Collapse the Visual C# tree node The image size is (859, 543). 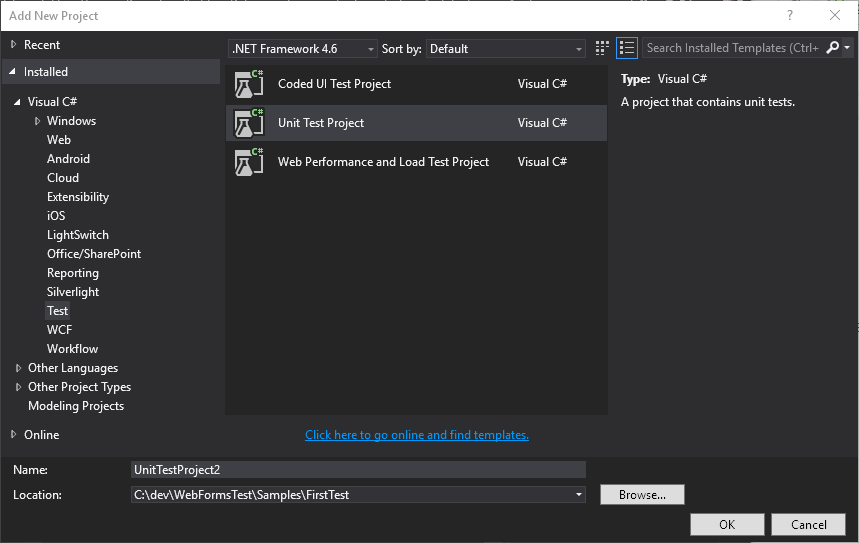(17, 102)
